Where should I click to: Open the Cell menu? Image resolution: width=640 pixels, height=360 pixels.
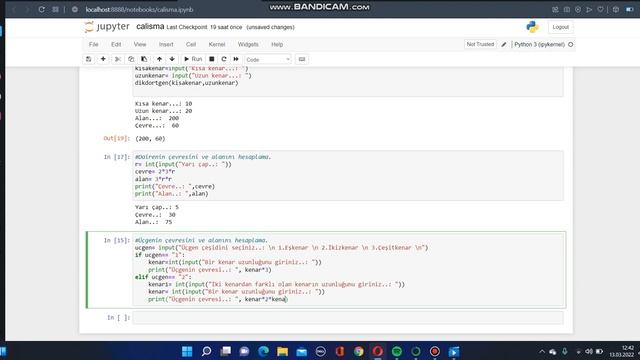point(191,44)
